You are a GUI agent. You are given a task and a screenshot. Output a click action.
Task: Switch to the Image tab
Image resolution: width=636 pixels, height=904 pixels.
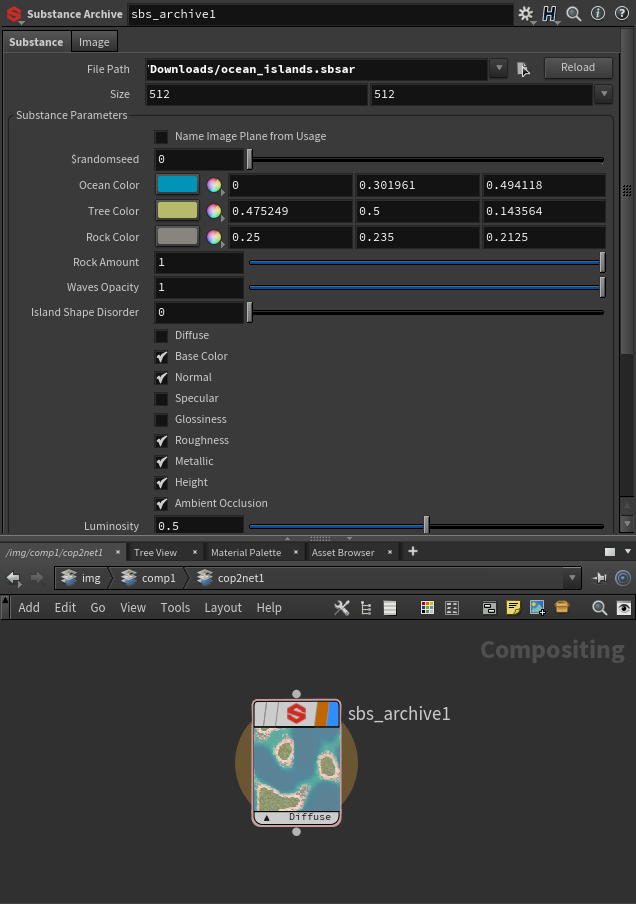tap(94, 42)
